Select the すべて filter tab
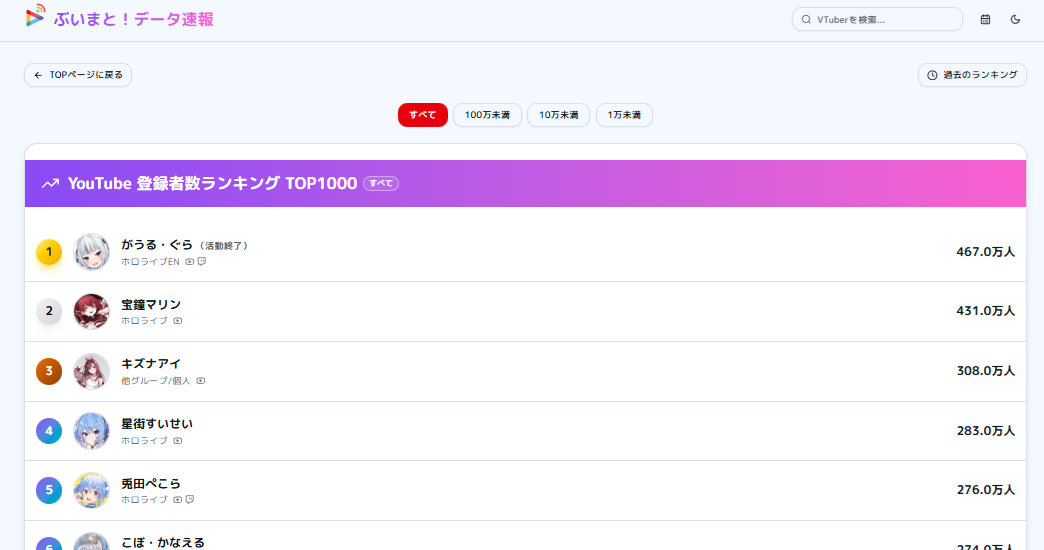 [423, 115]
